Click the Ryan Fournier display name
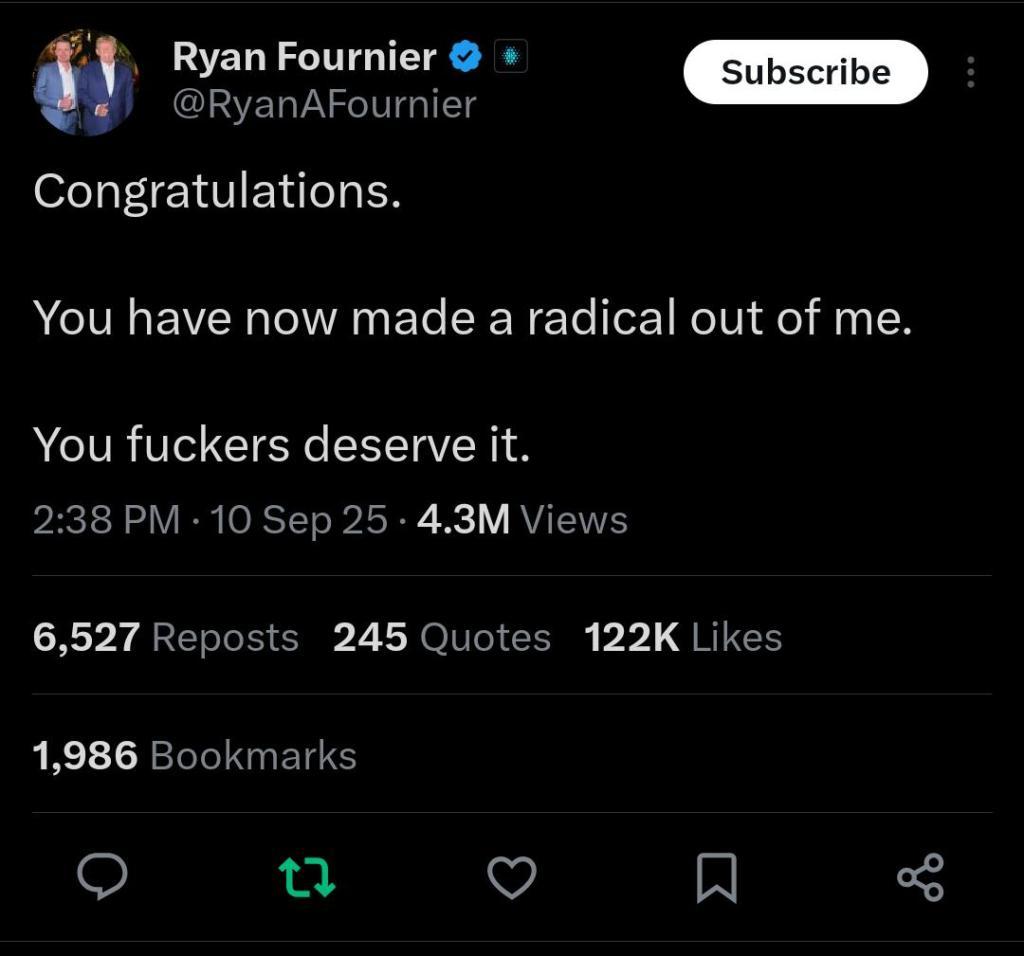The image size is (1024, 956). (x=304, y=57)
